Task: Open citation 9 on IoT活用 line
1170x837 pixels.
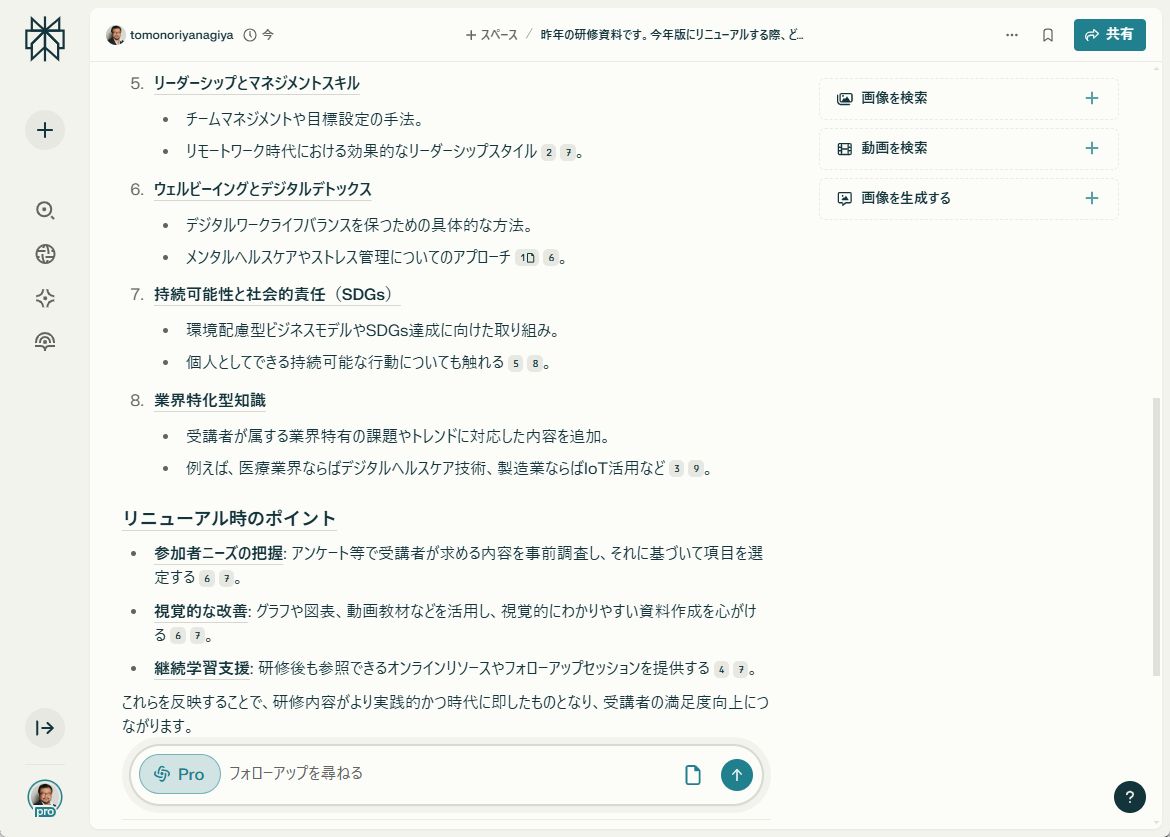Action: point(695,469)
